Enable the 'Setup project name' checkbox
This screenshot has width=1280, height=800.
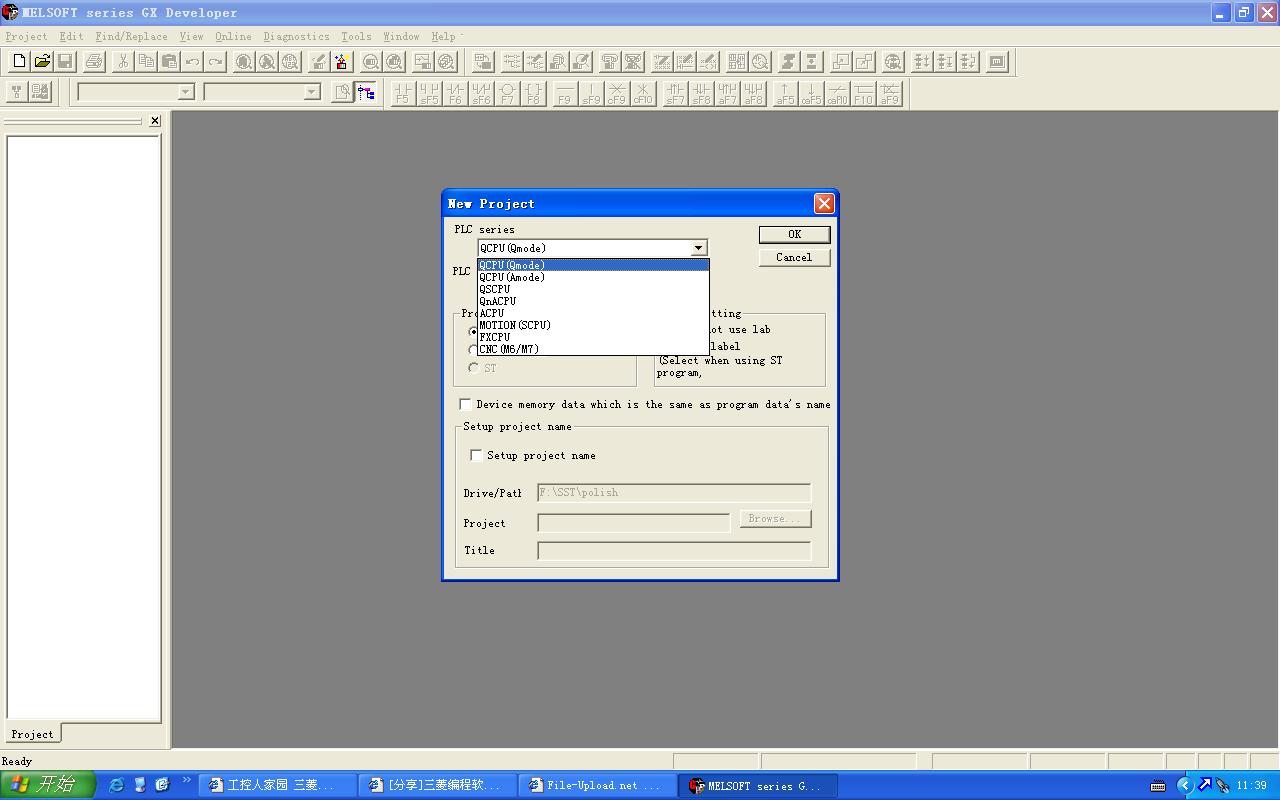point(477,455)
